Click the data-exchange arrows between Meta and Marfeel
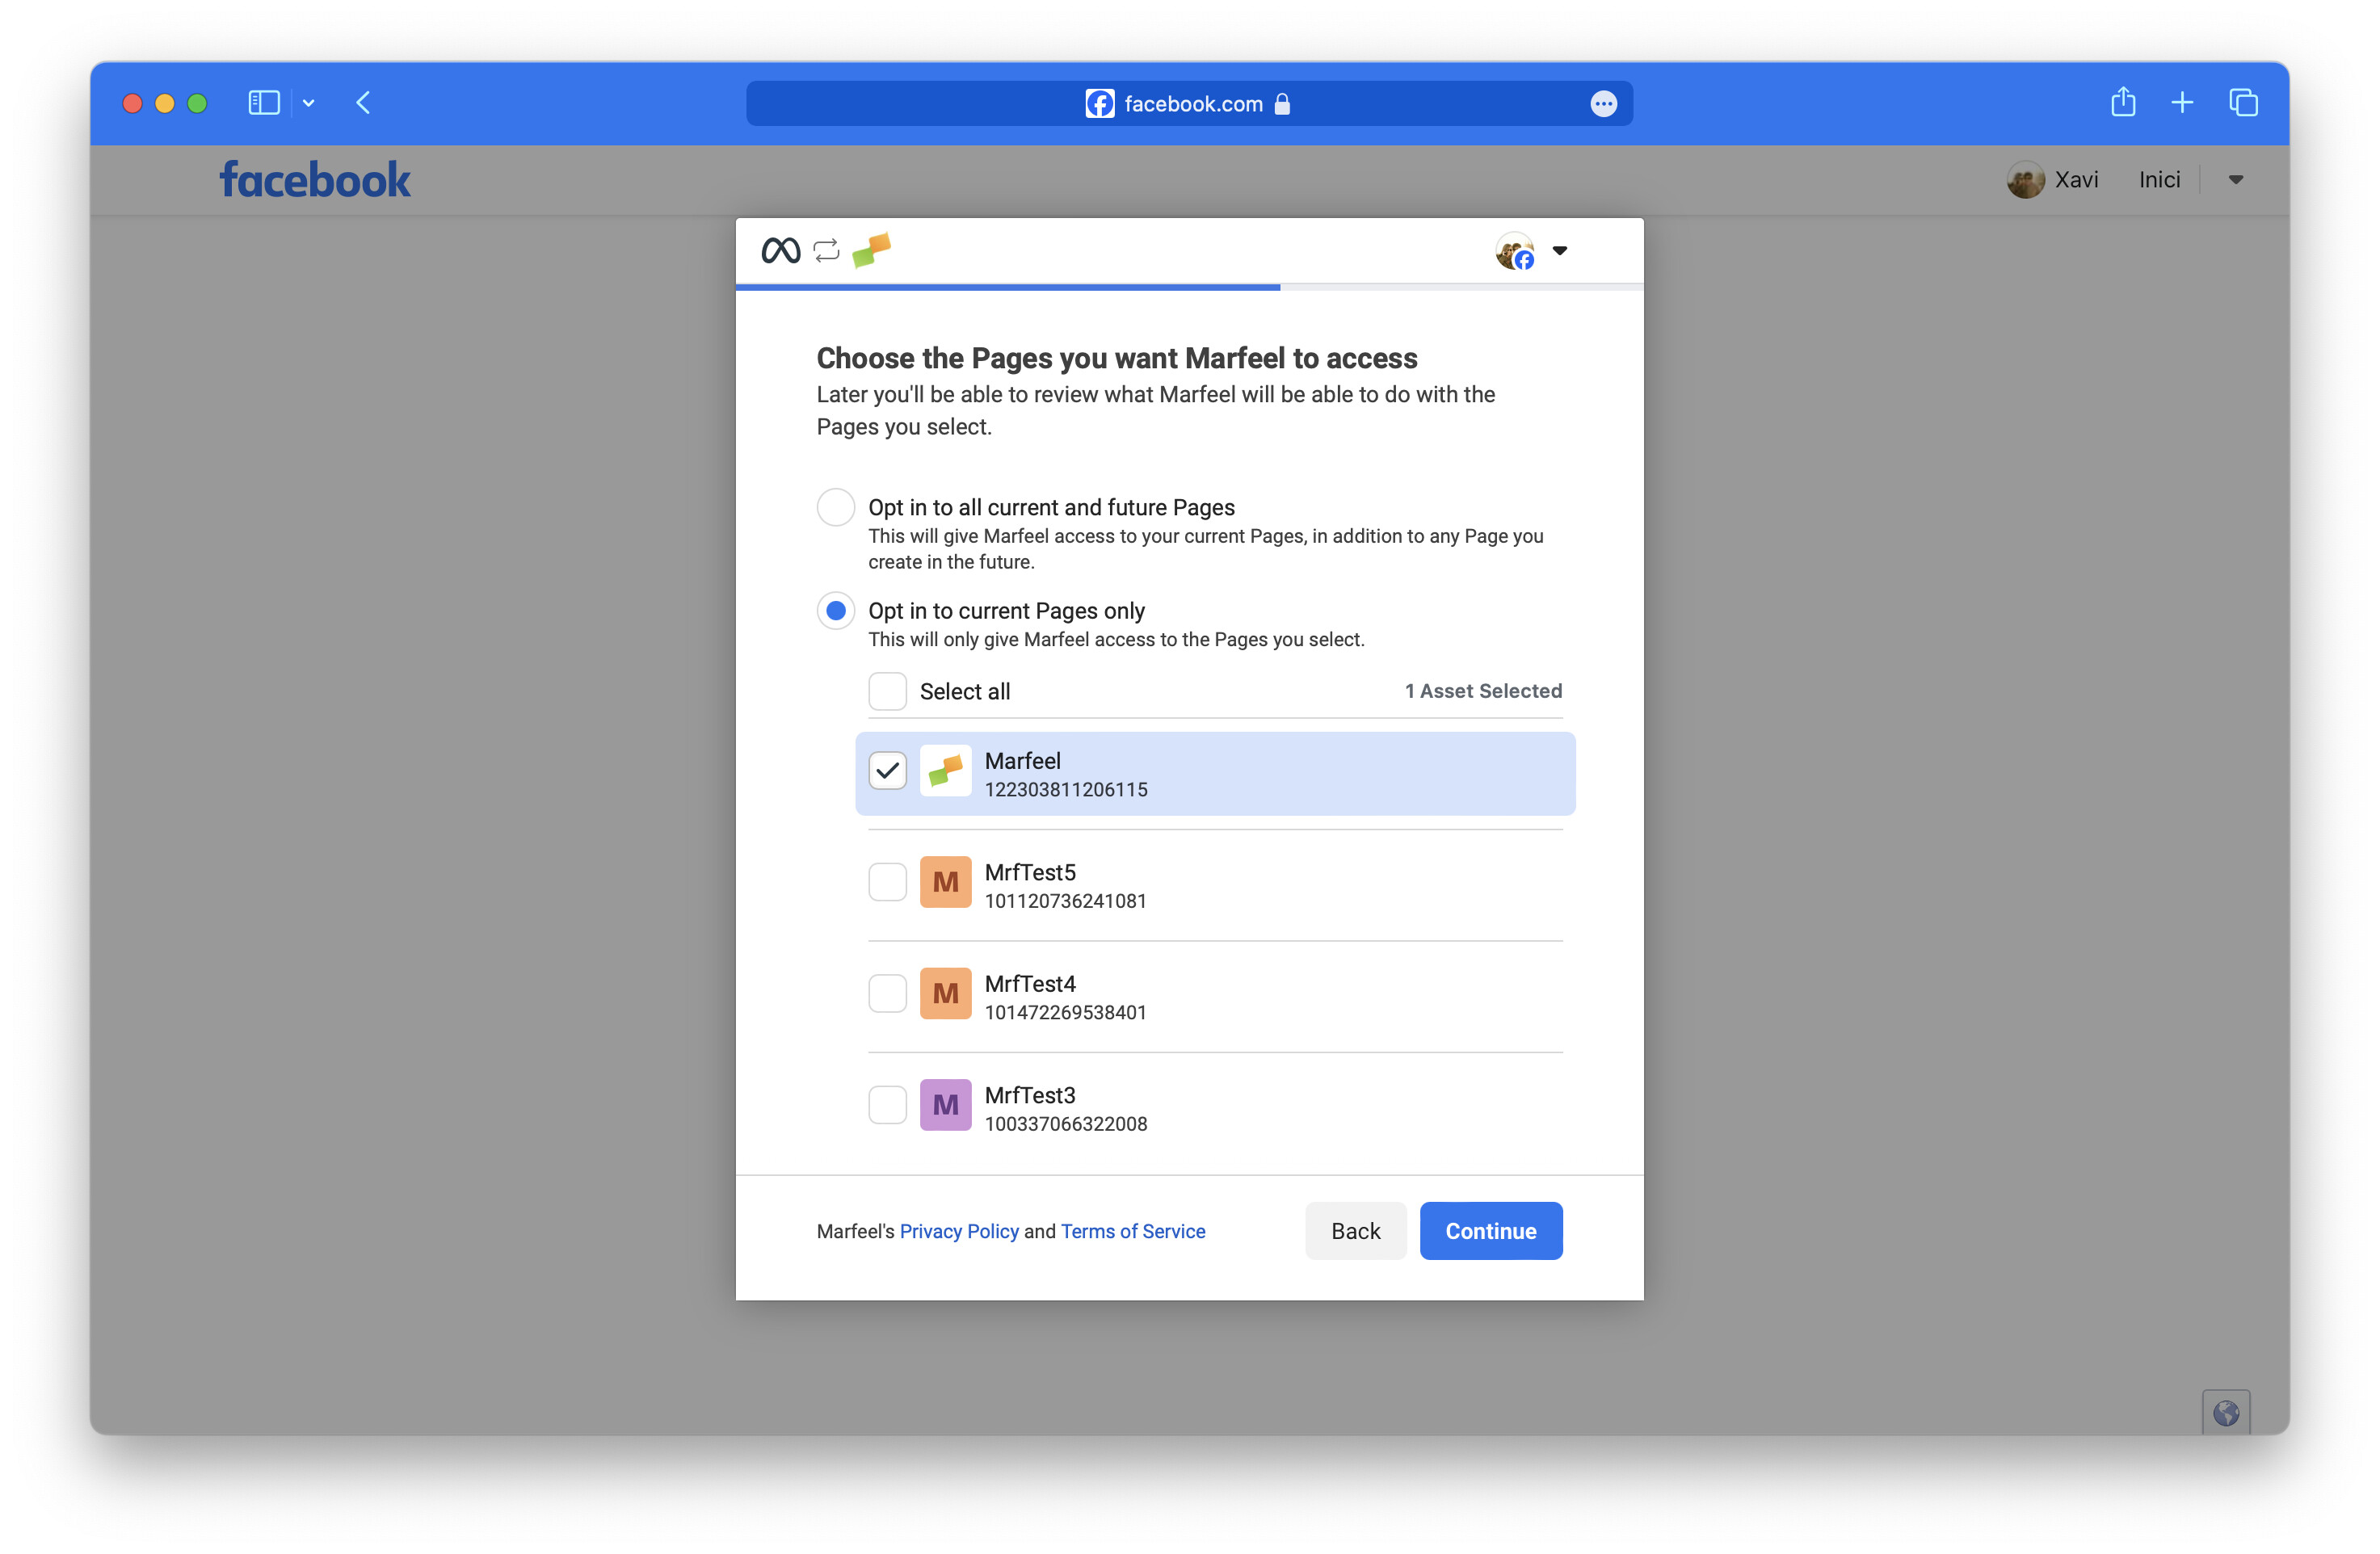Screen dimensions: 2380x1554 pyautogui.click(x=826, y=250)
